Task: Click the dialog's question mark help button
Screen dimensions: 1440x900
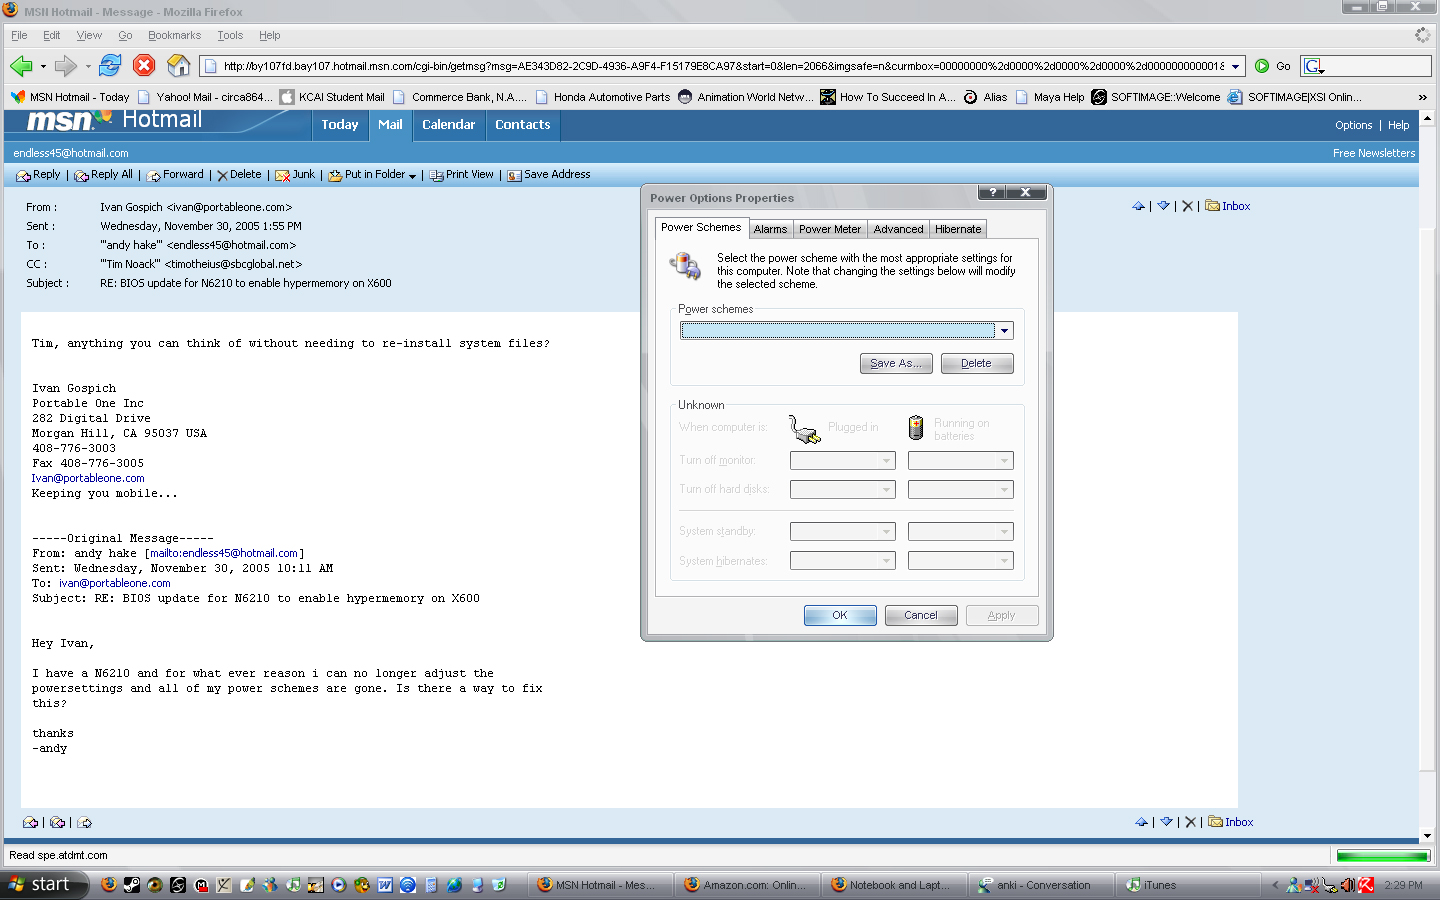Action: point(992,192)
